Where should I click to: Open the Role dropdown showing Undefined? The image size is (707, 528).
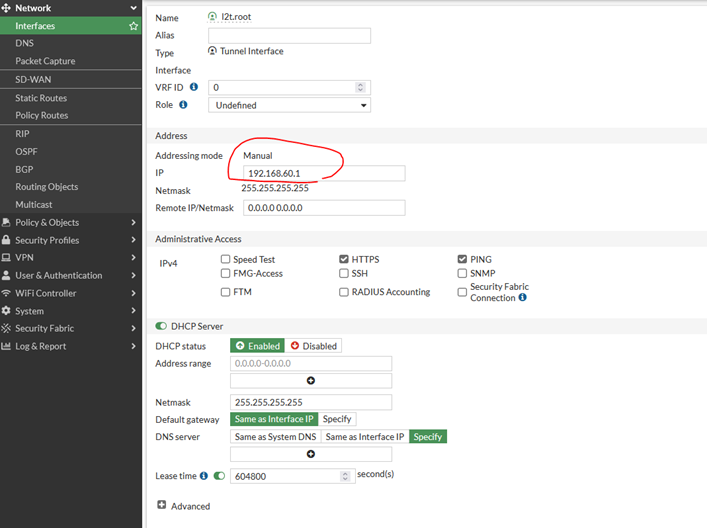click(x=289, y=105)
